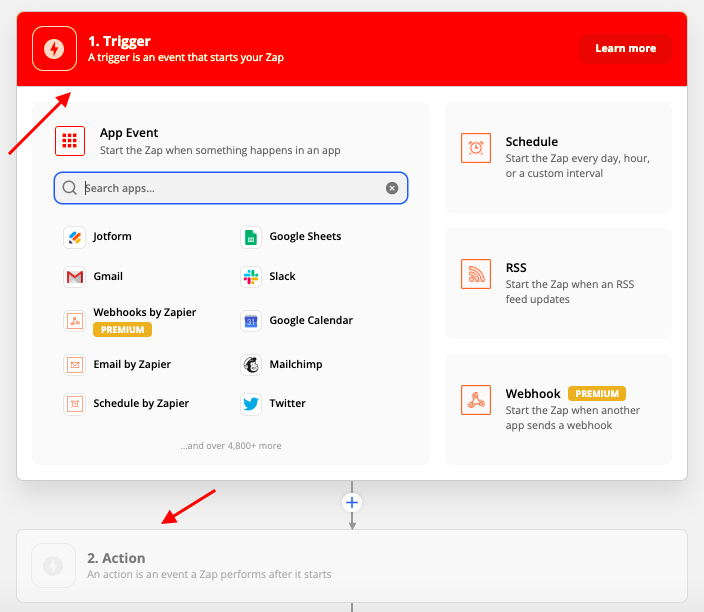Click 'Start the Zap every day, hour' description
The height and width of the screenshot is (612, 704).
point(577,166)
